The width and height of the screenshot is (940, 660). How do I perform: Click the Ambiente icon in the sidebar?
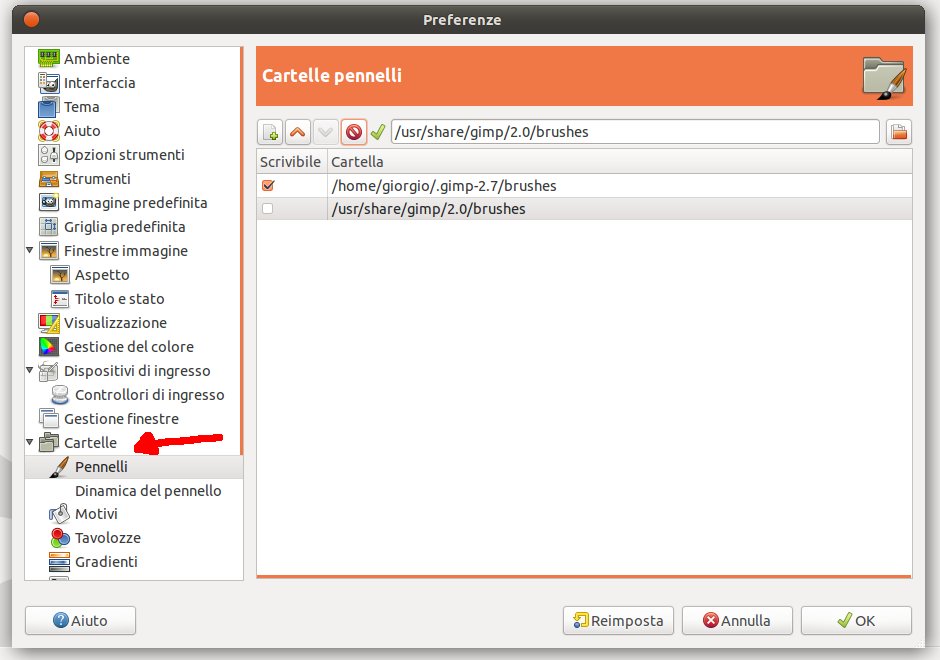49,58
